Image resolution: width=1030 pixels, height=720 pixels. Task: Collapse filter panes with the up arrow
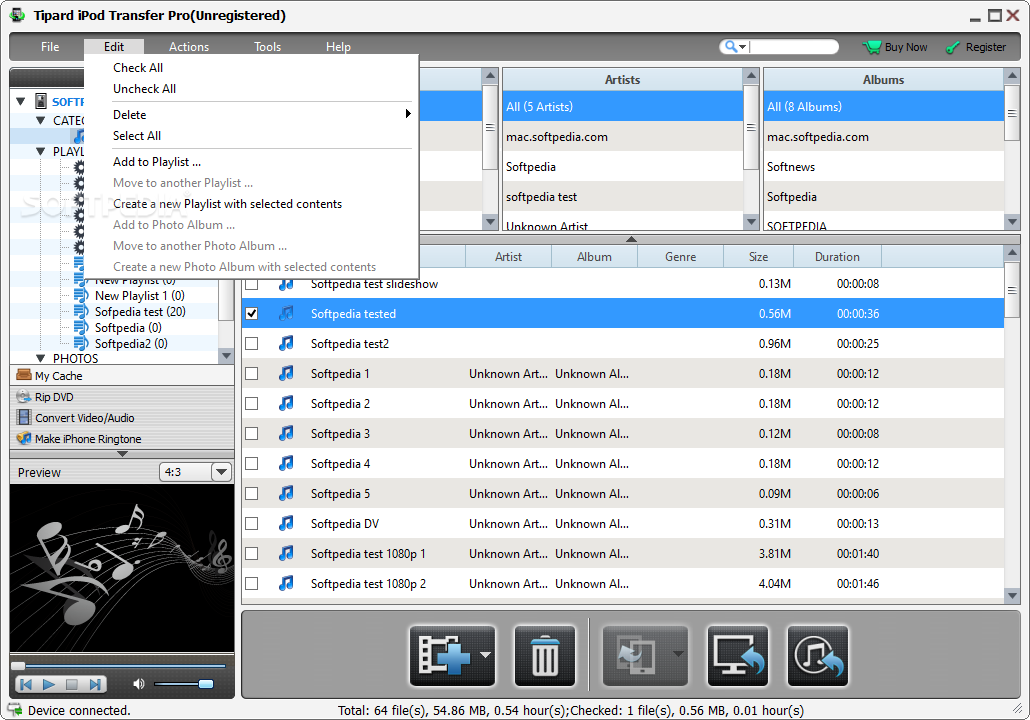(x=631, y=239)
